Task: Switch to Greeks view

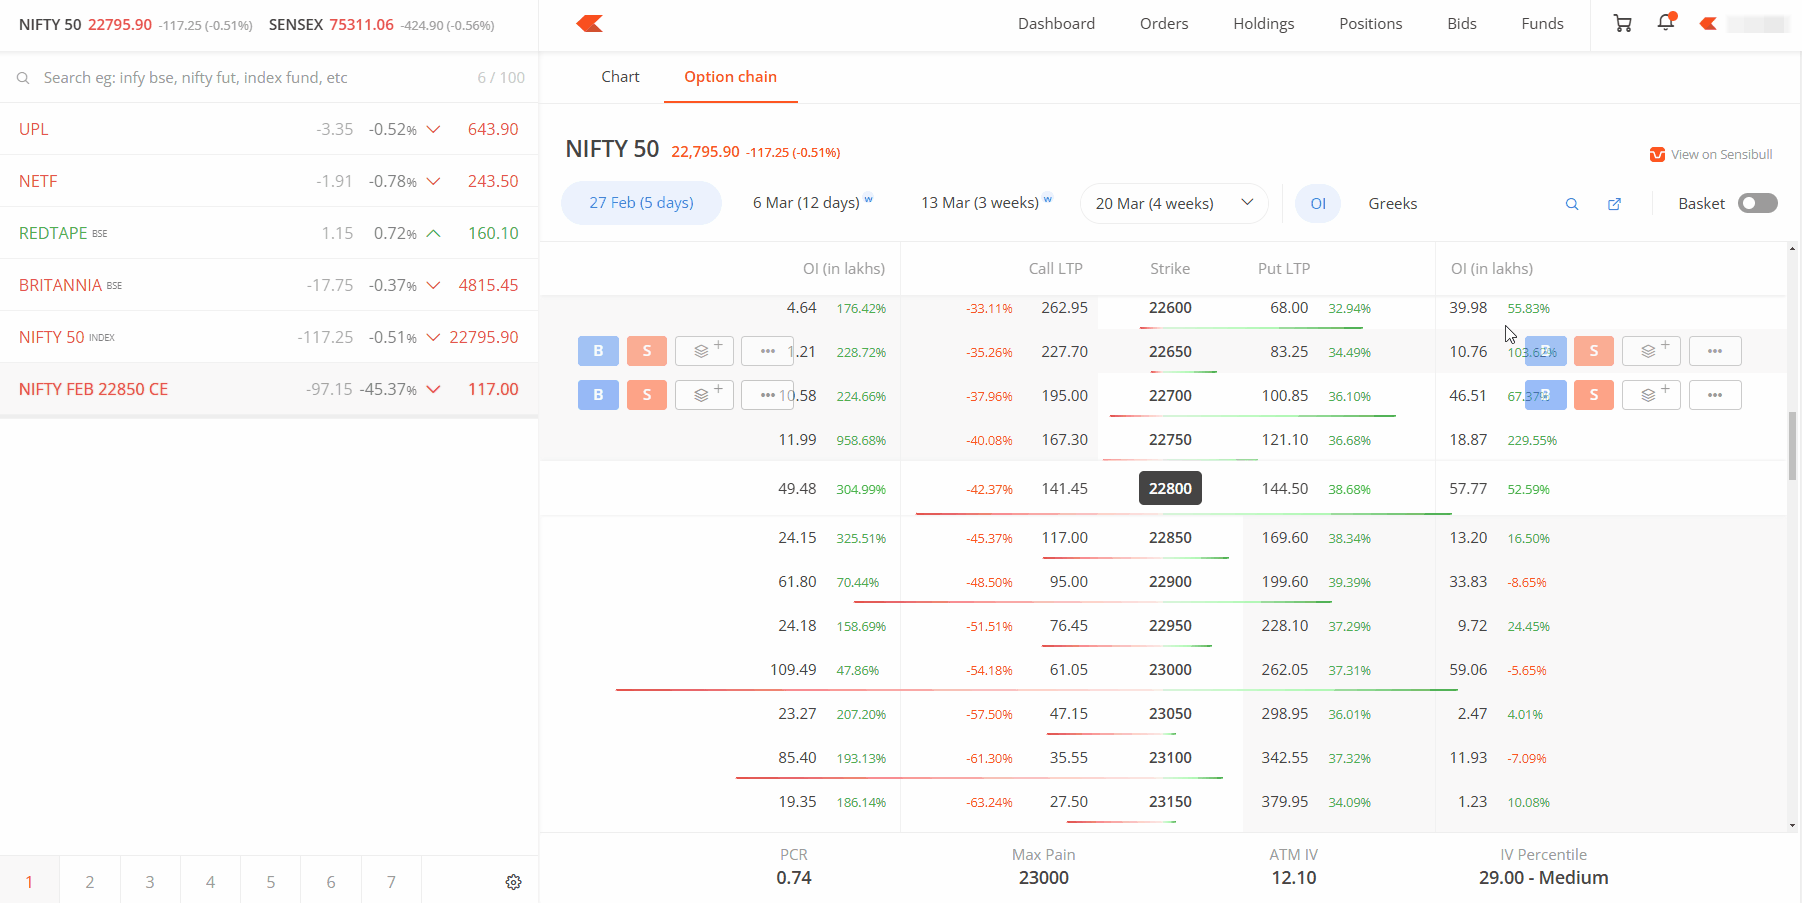Action: tap(1393, 203)
